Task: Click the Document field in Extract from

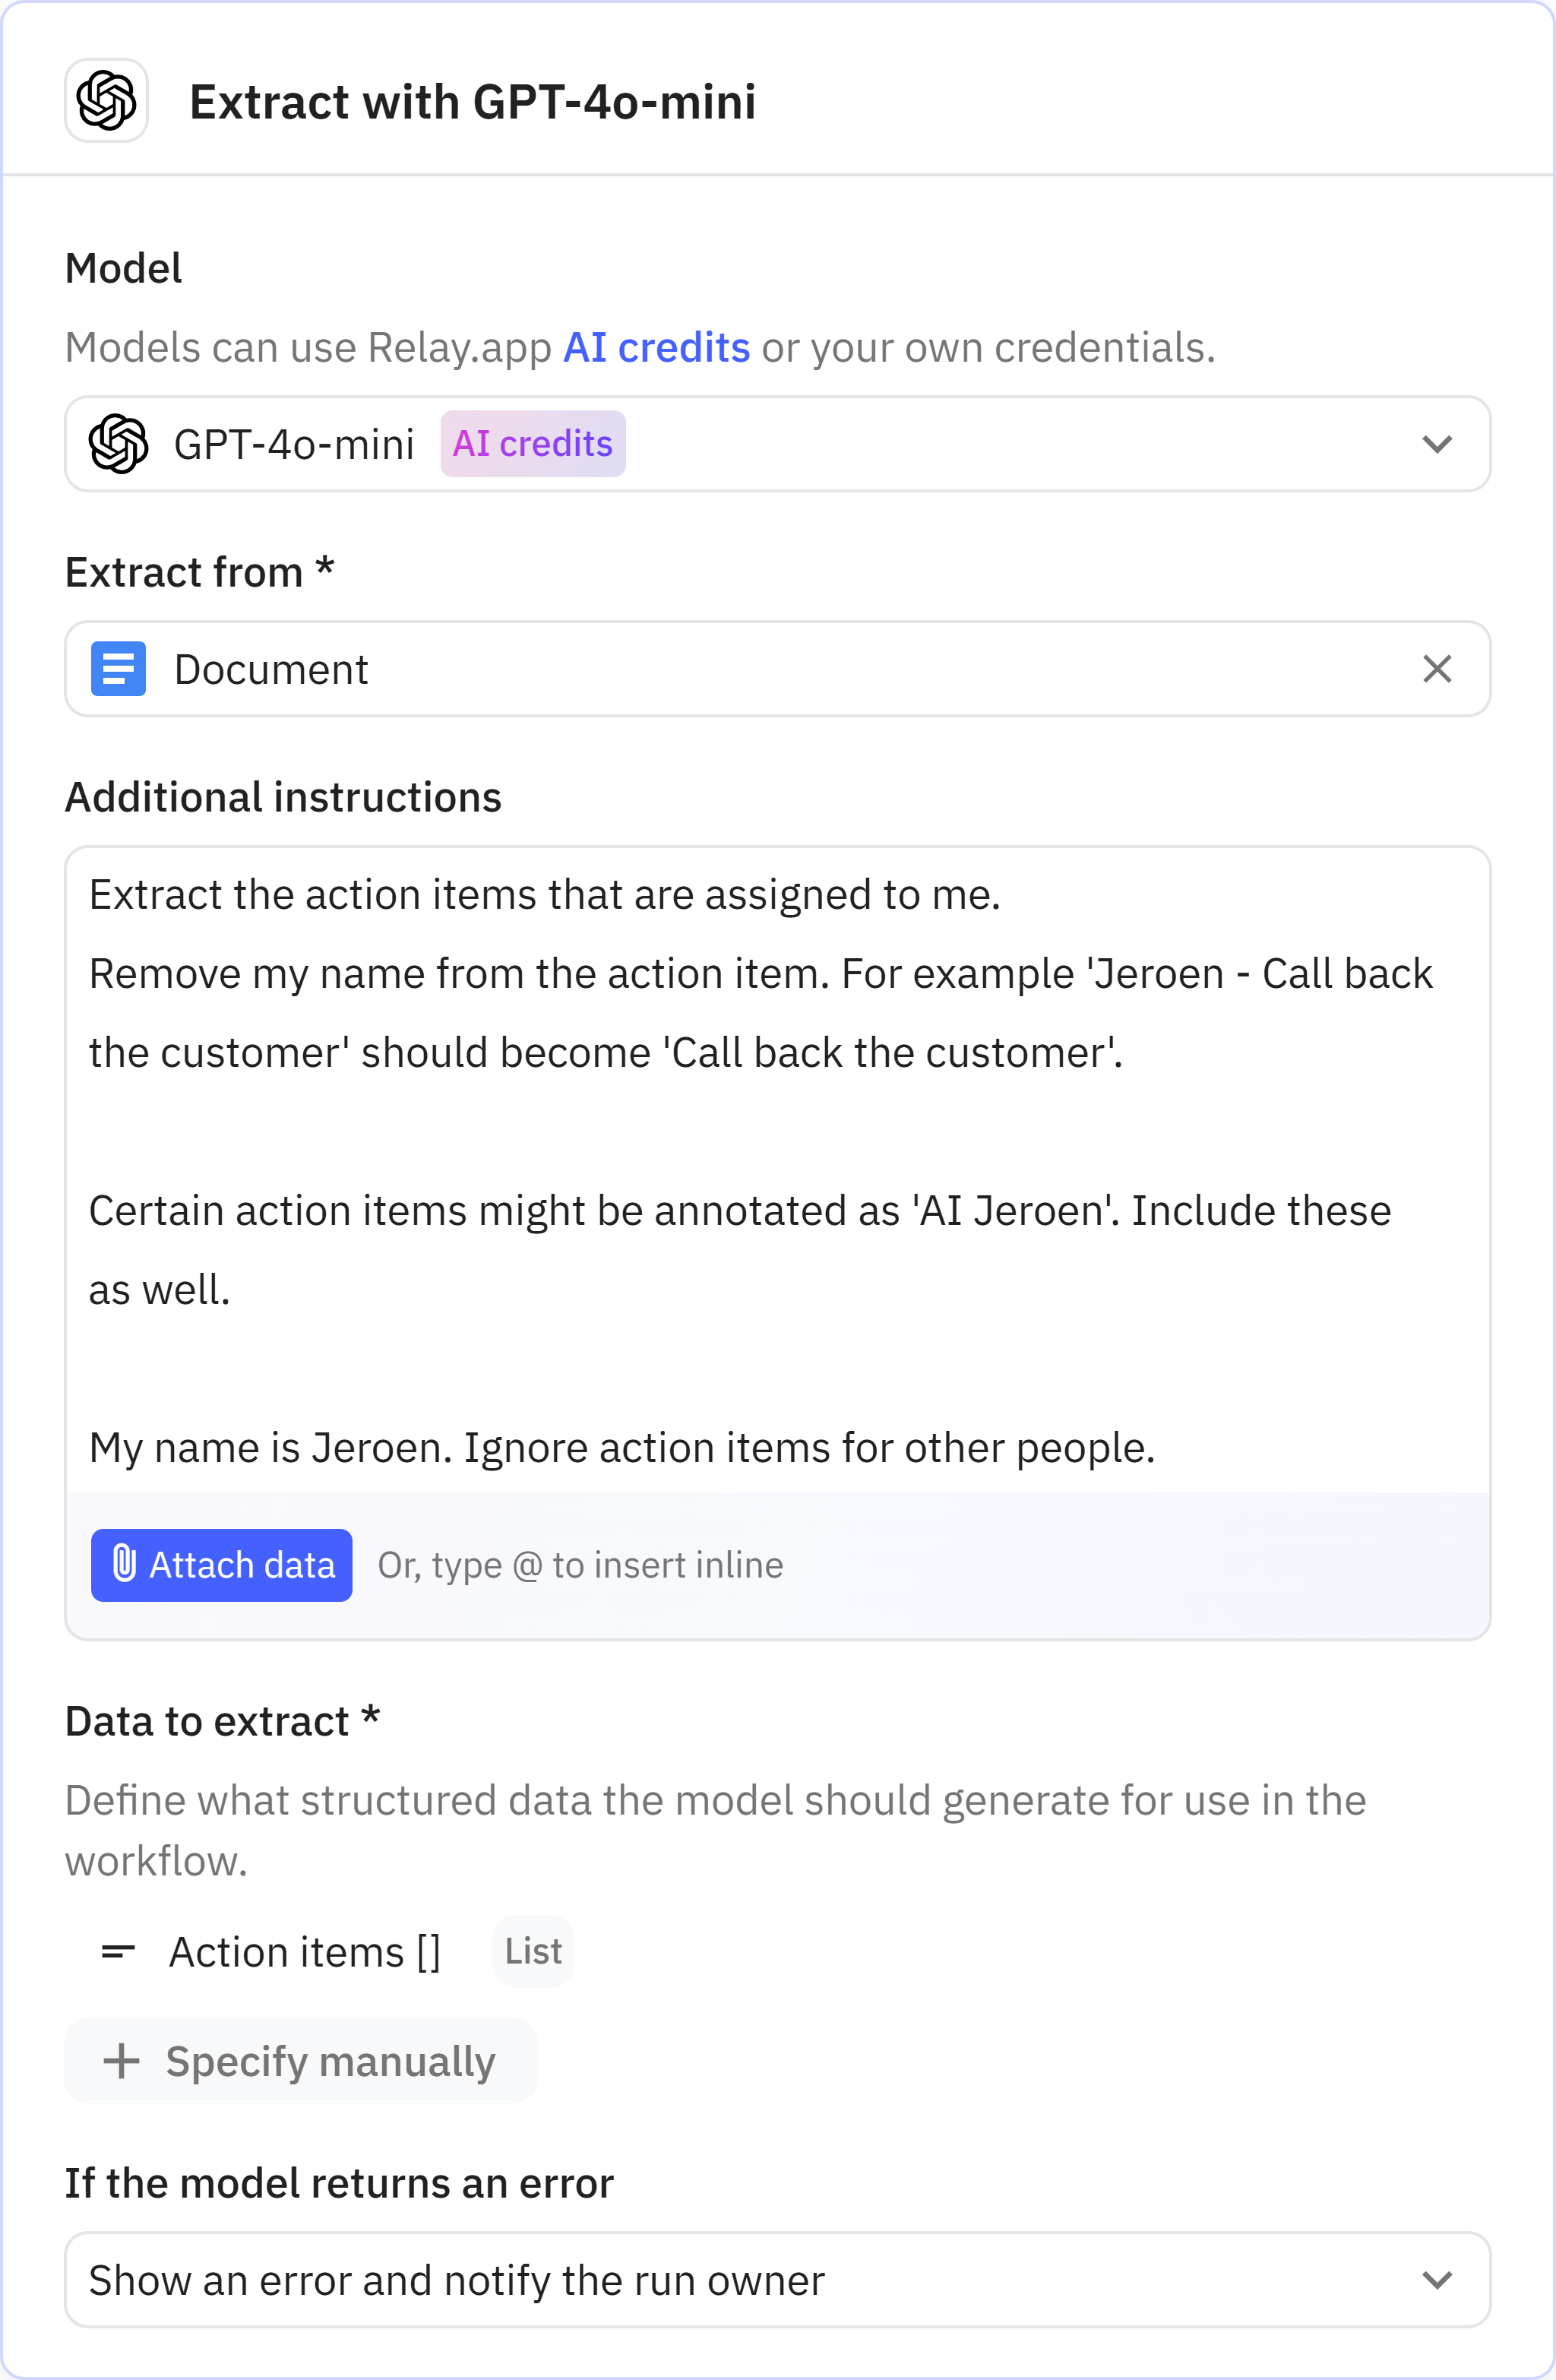Action: click(x=700, y=669)
